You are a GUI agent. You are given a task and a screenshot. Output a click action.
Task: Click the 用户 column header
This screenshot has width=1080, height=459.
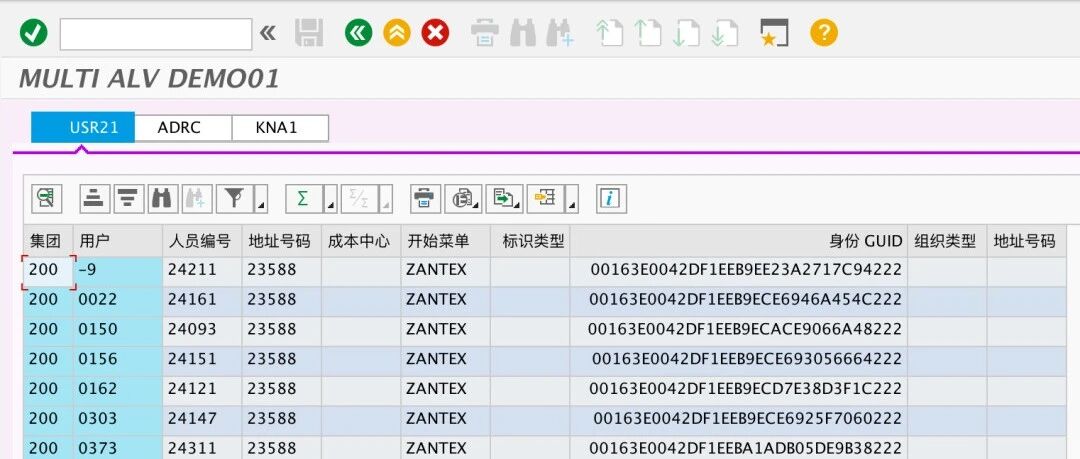pos(118,241)
